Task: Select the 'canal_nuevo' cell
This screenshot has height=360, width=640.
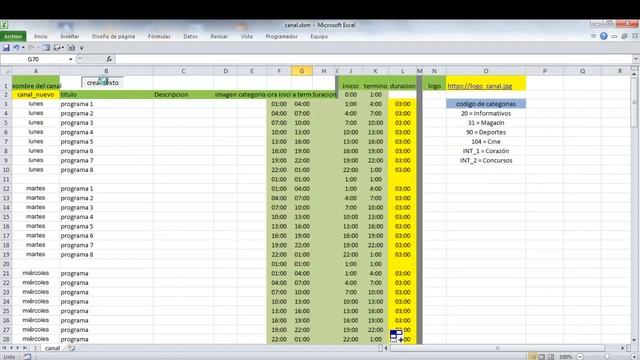Action: tap(36, 94)
